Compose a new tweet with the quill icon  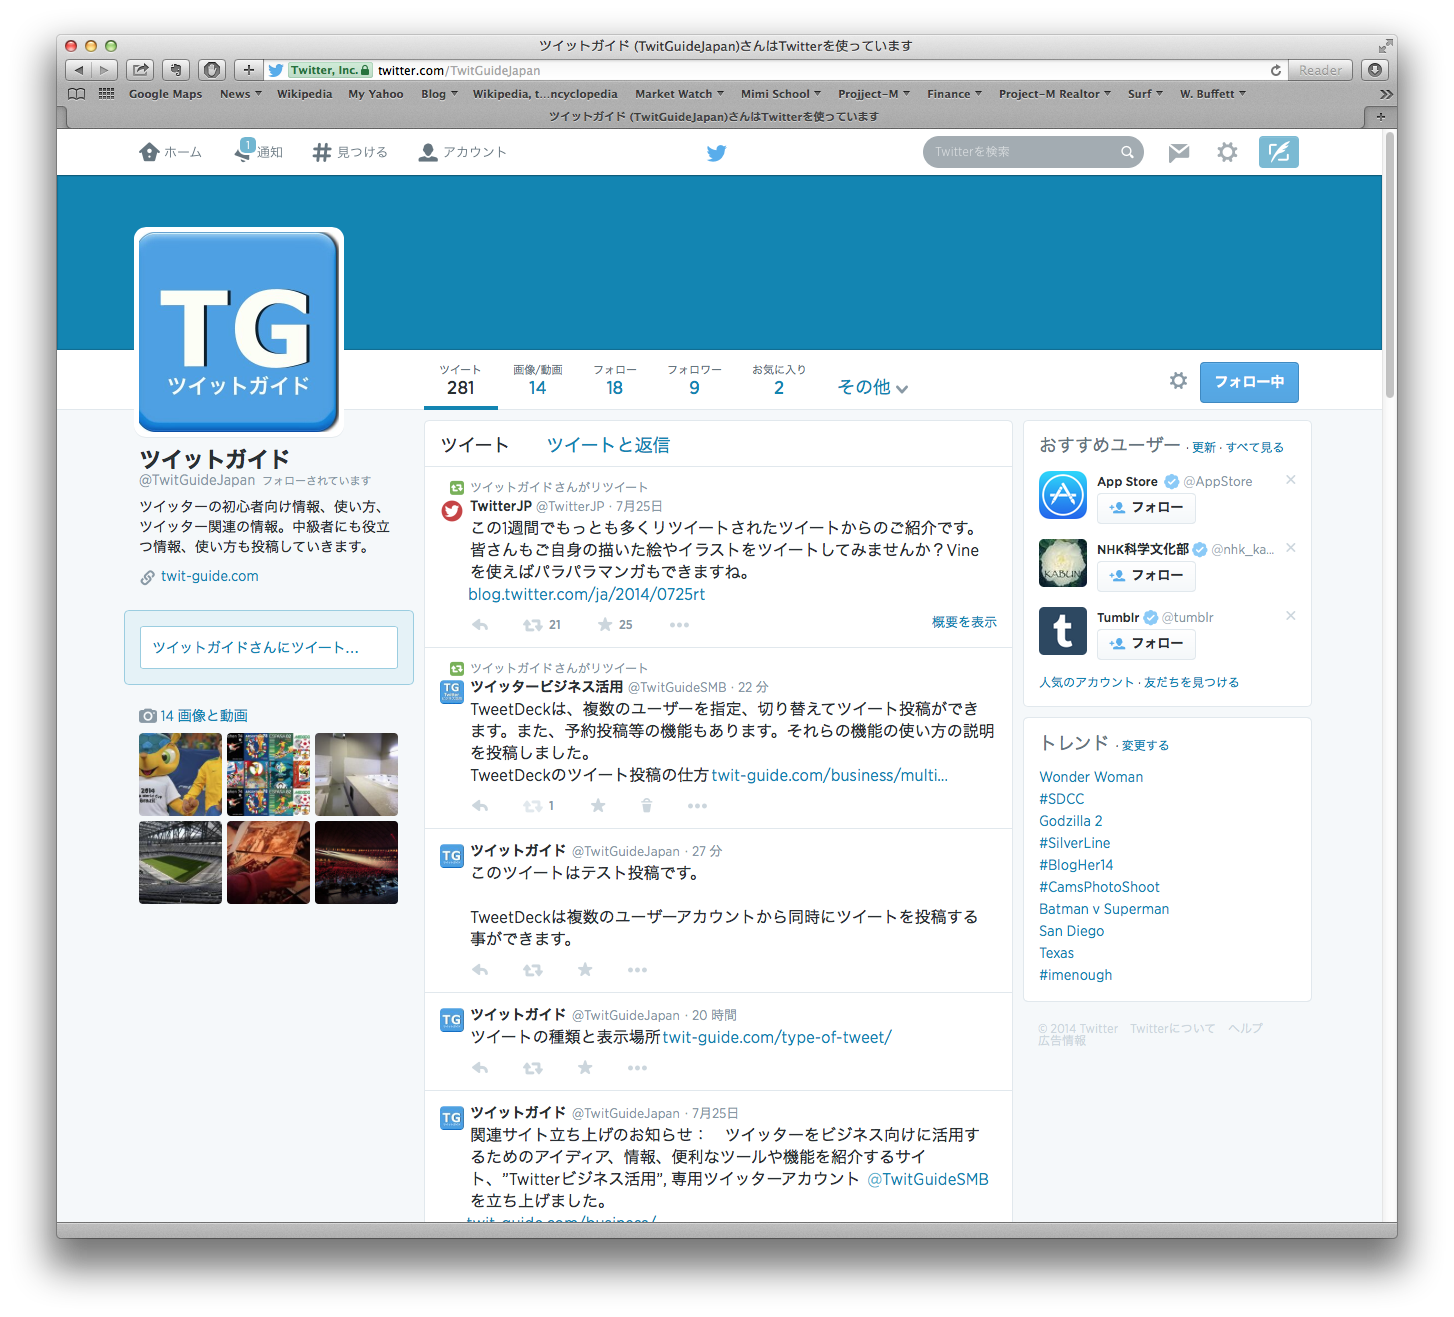click(1278, 152)
